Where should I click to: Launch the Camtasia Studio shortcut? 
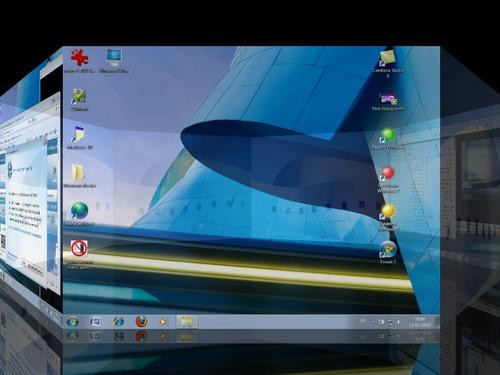click(387, 58)
